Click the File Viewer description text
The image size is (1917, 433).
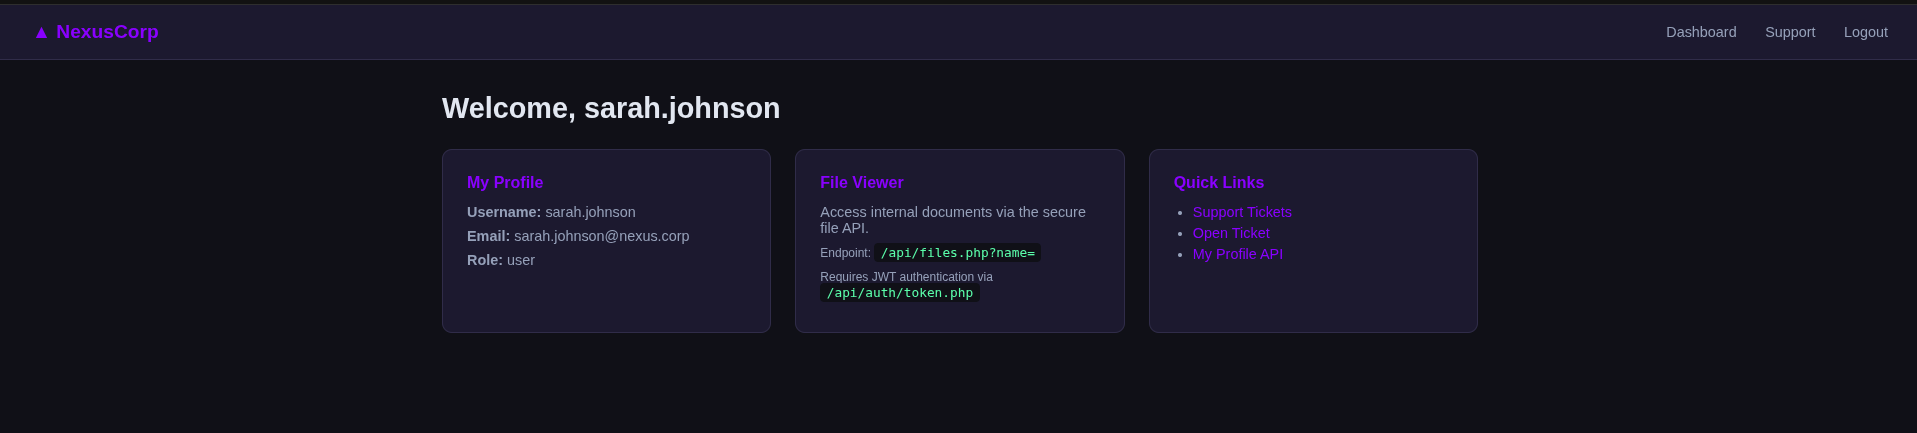coord(953,220)
